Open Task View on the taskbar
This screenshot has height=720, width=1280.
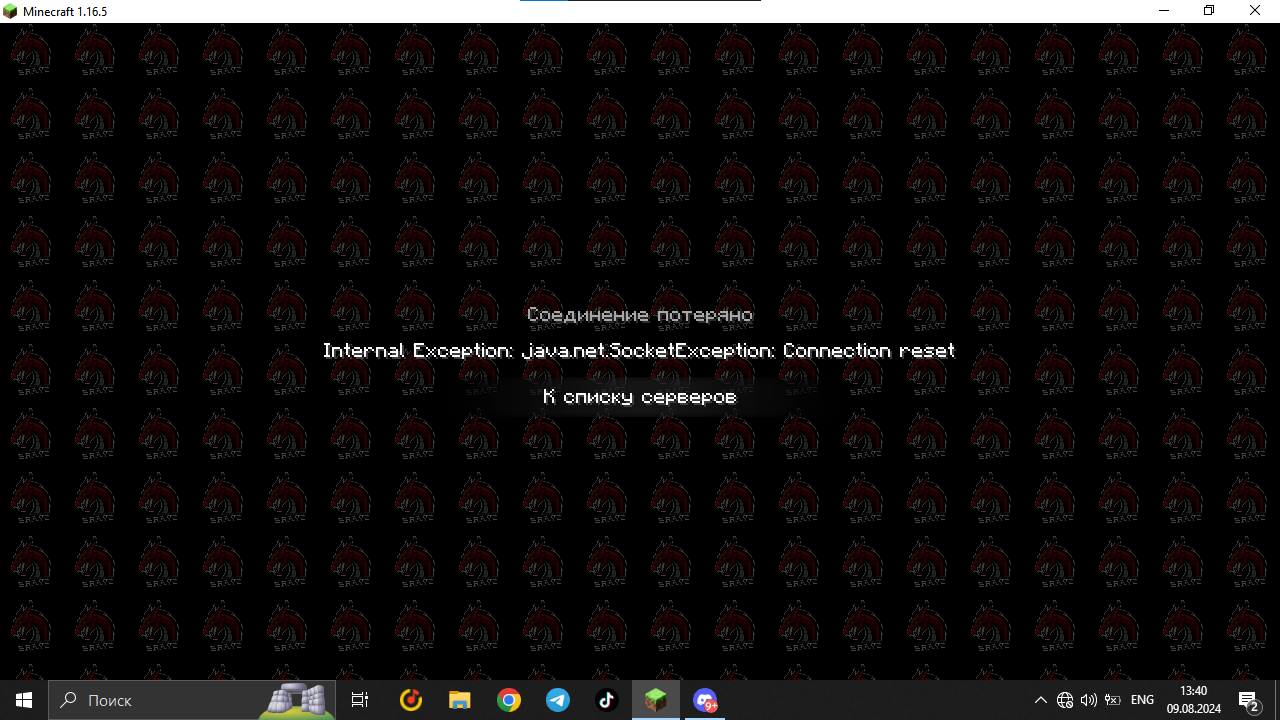(x=360, y=700)
